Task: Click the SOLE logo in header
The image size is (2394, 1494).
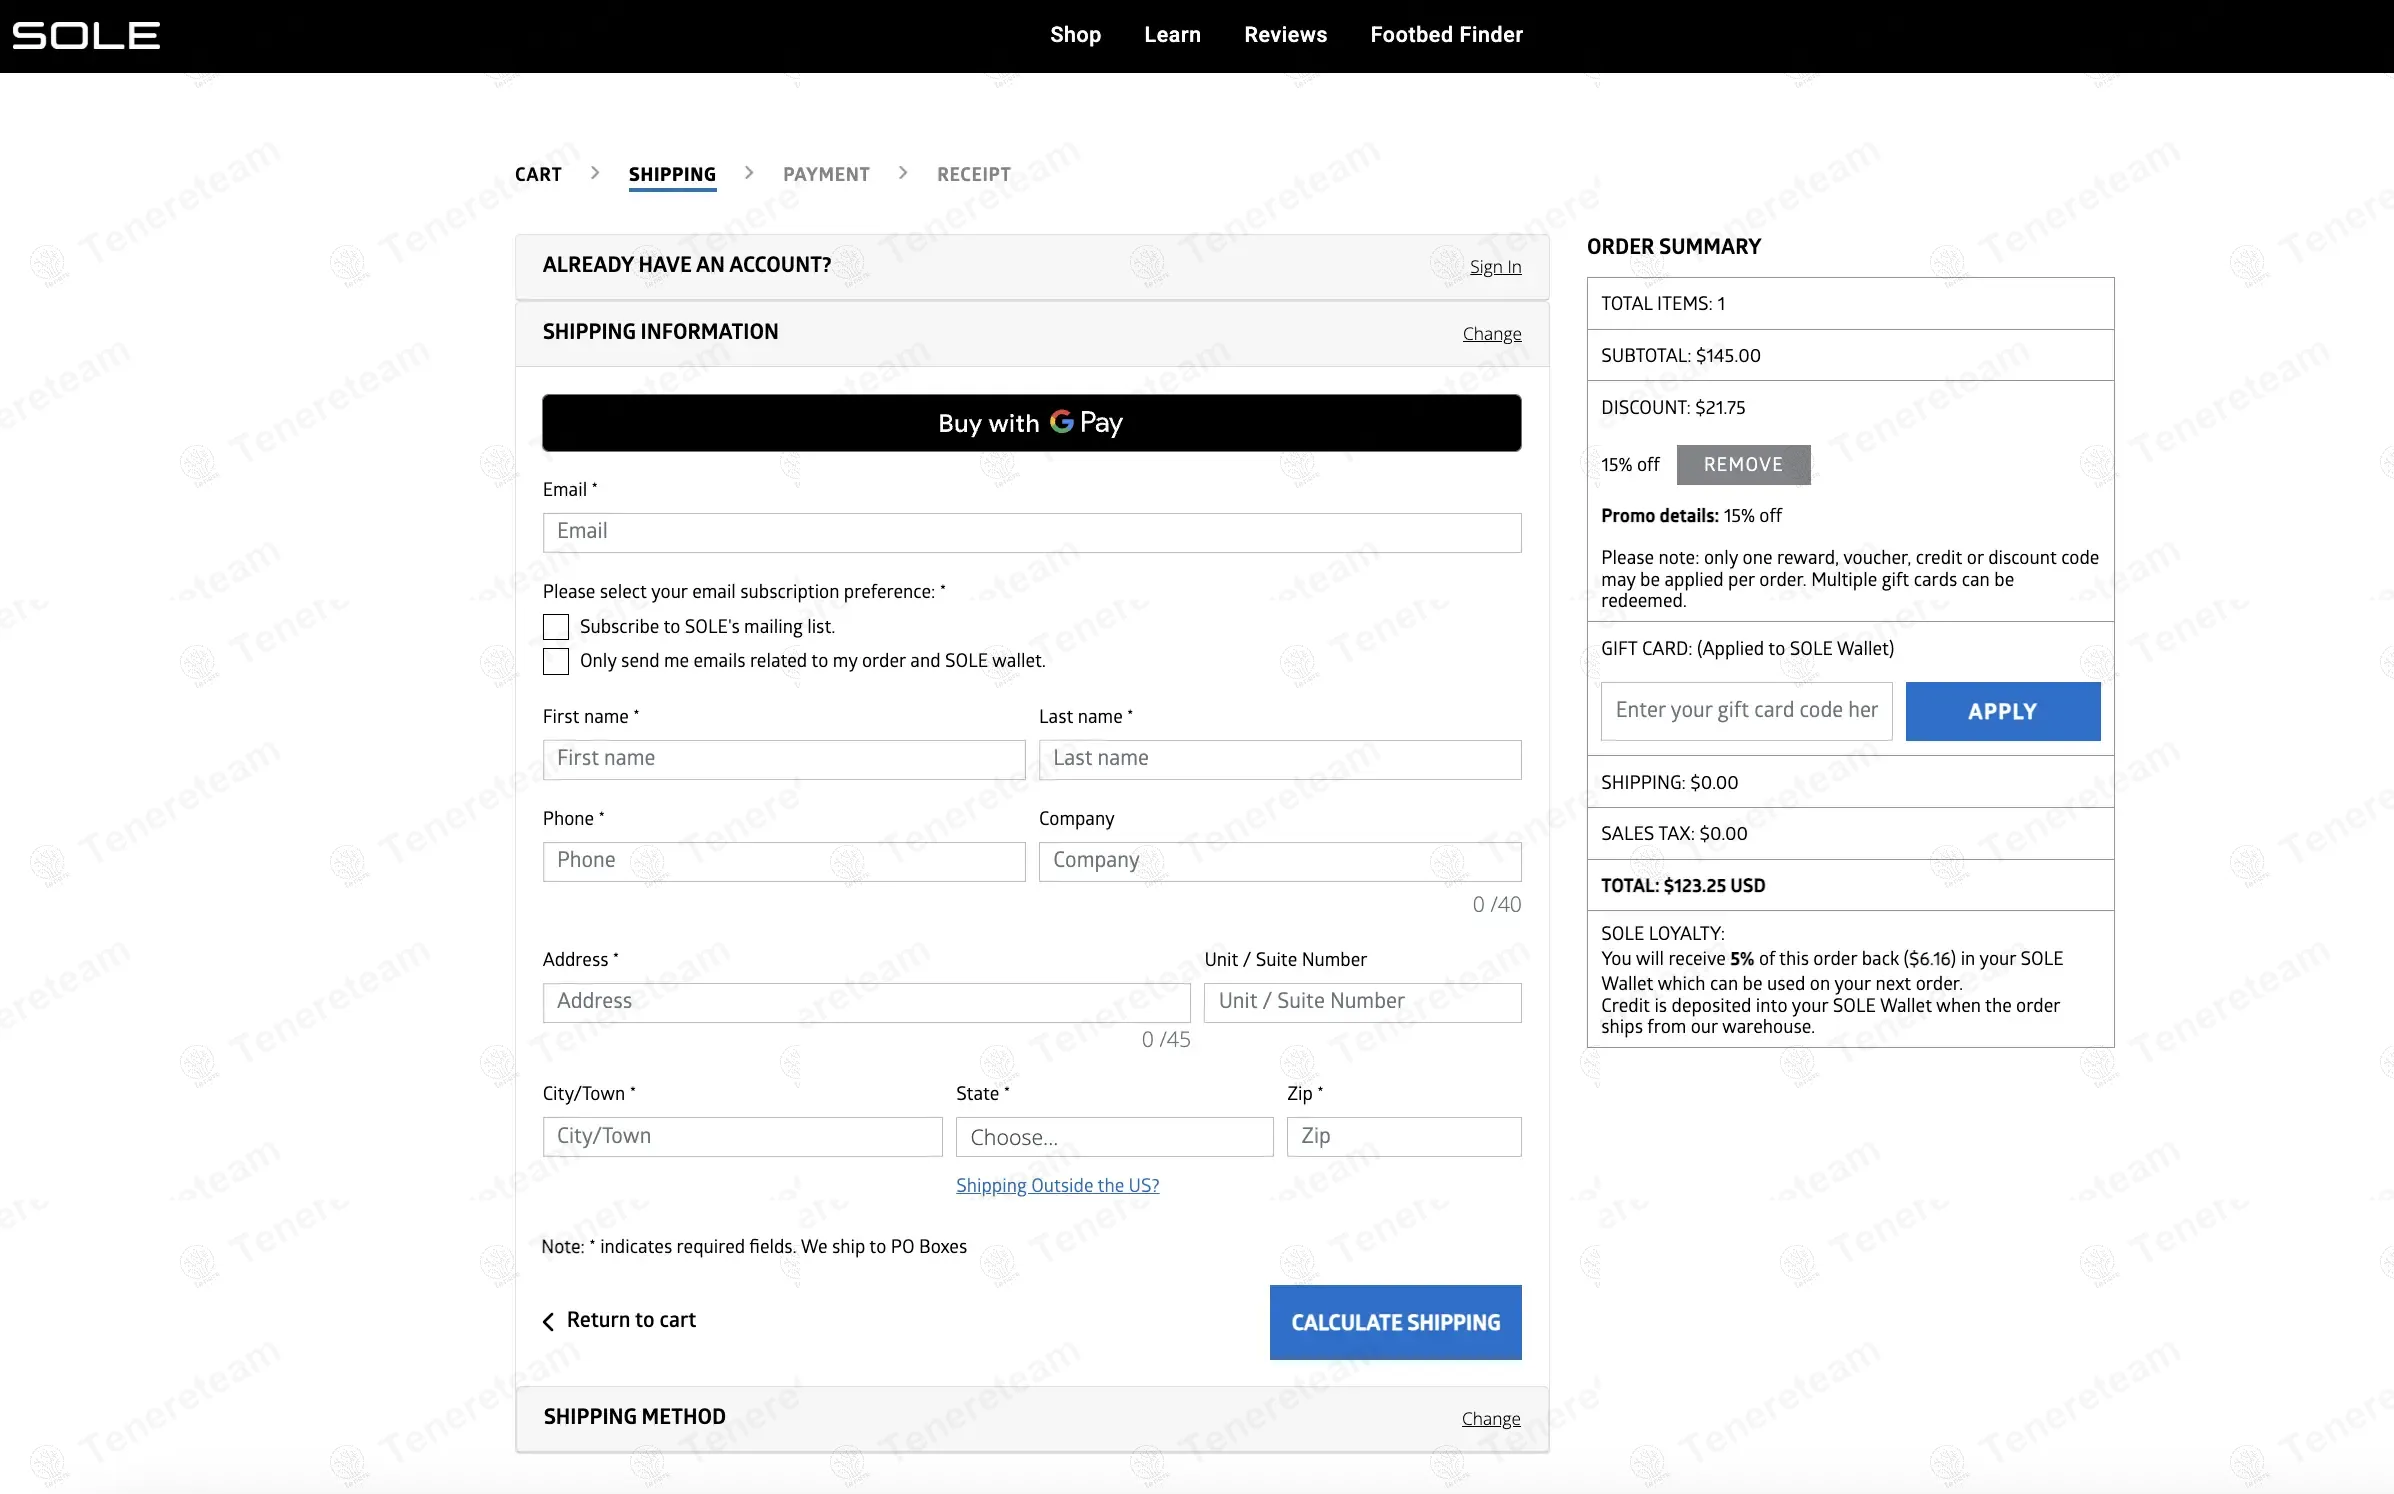Action: [86, 36]
